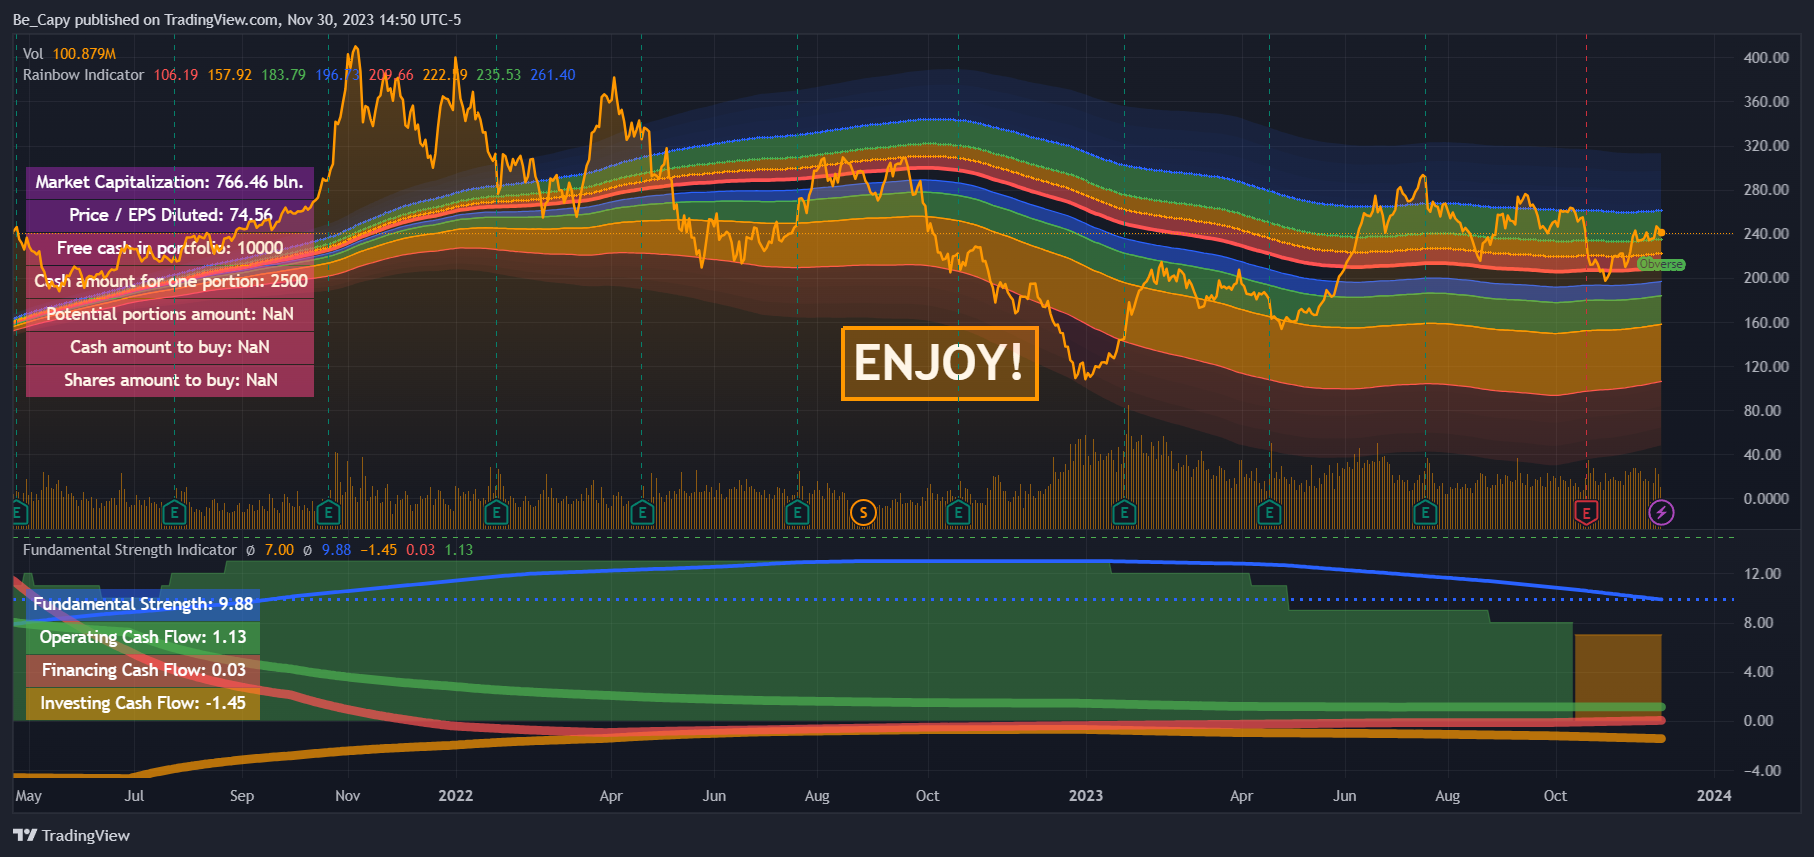Click the Shares amount to buy: NaN cell
This screenshot has width=1814, height=857.
coord(170,380)
